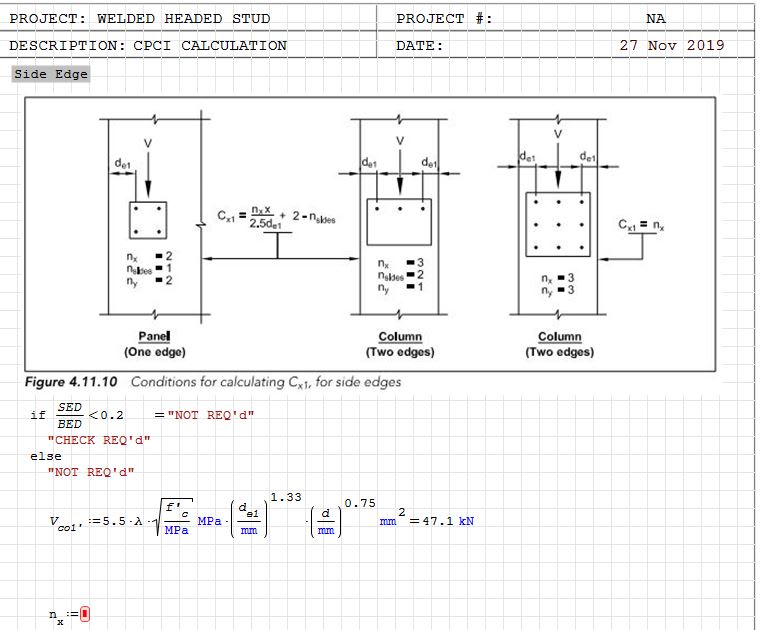Viewport: 763px width, 630px height.
Task: Click the Figure 4.11.10 caption
Action: click(213, 382)
